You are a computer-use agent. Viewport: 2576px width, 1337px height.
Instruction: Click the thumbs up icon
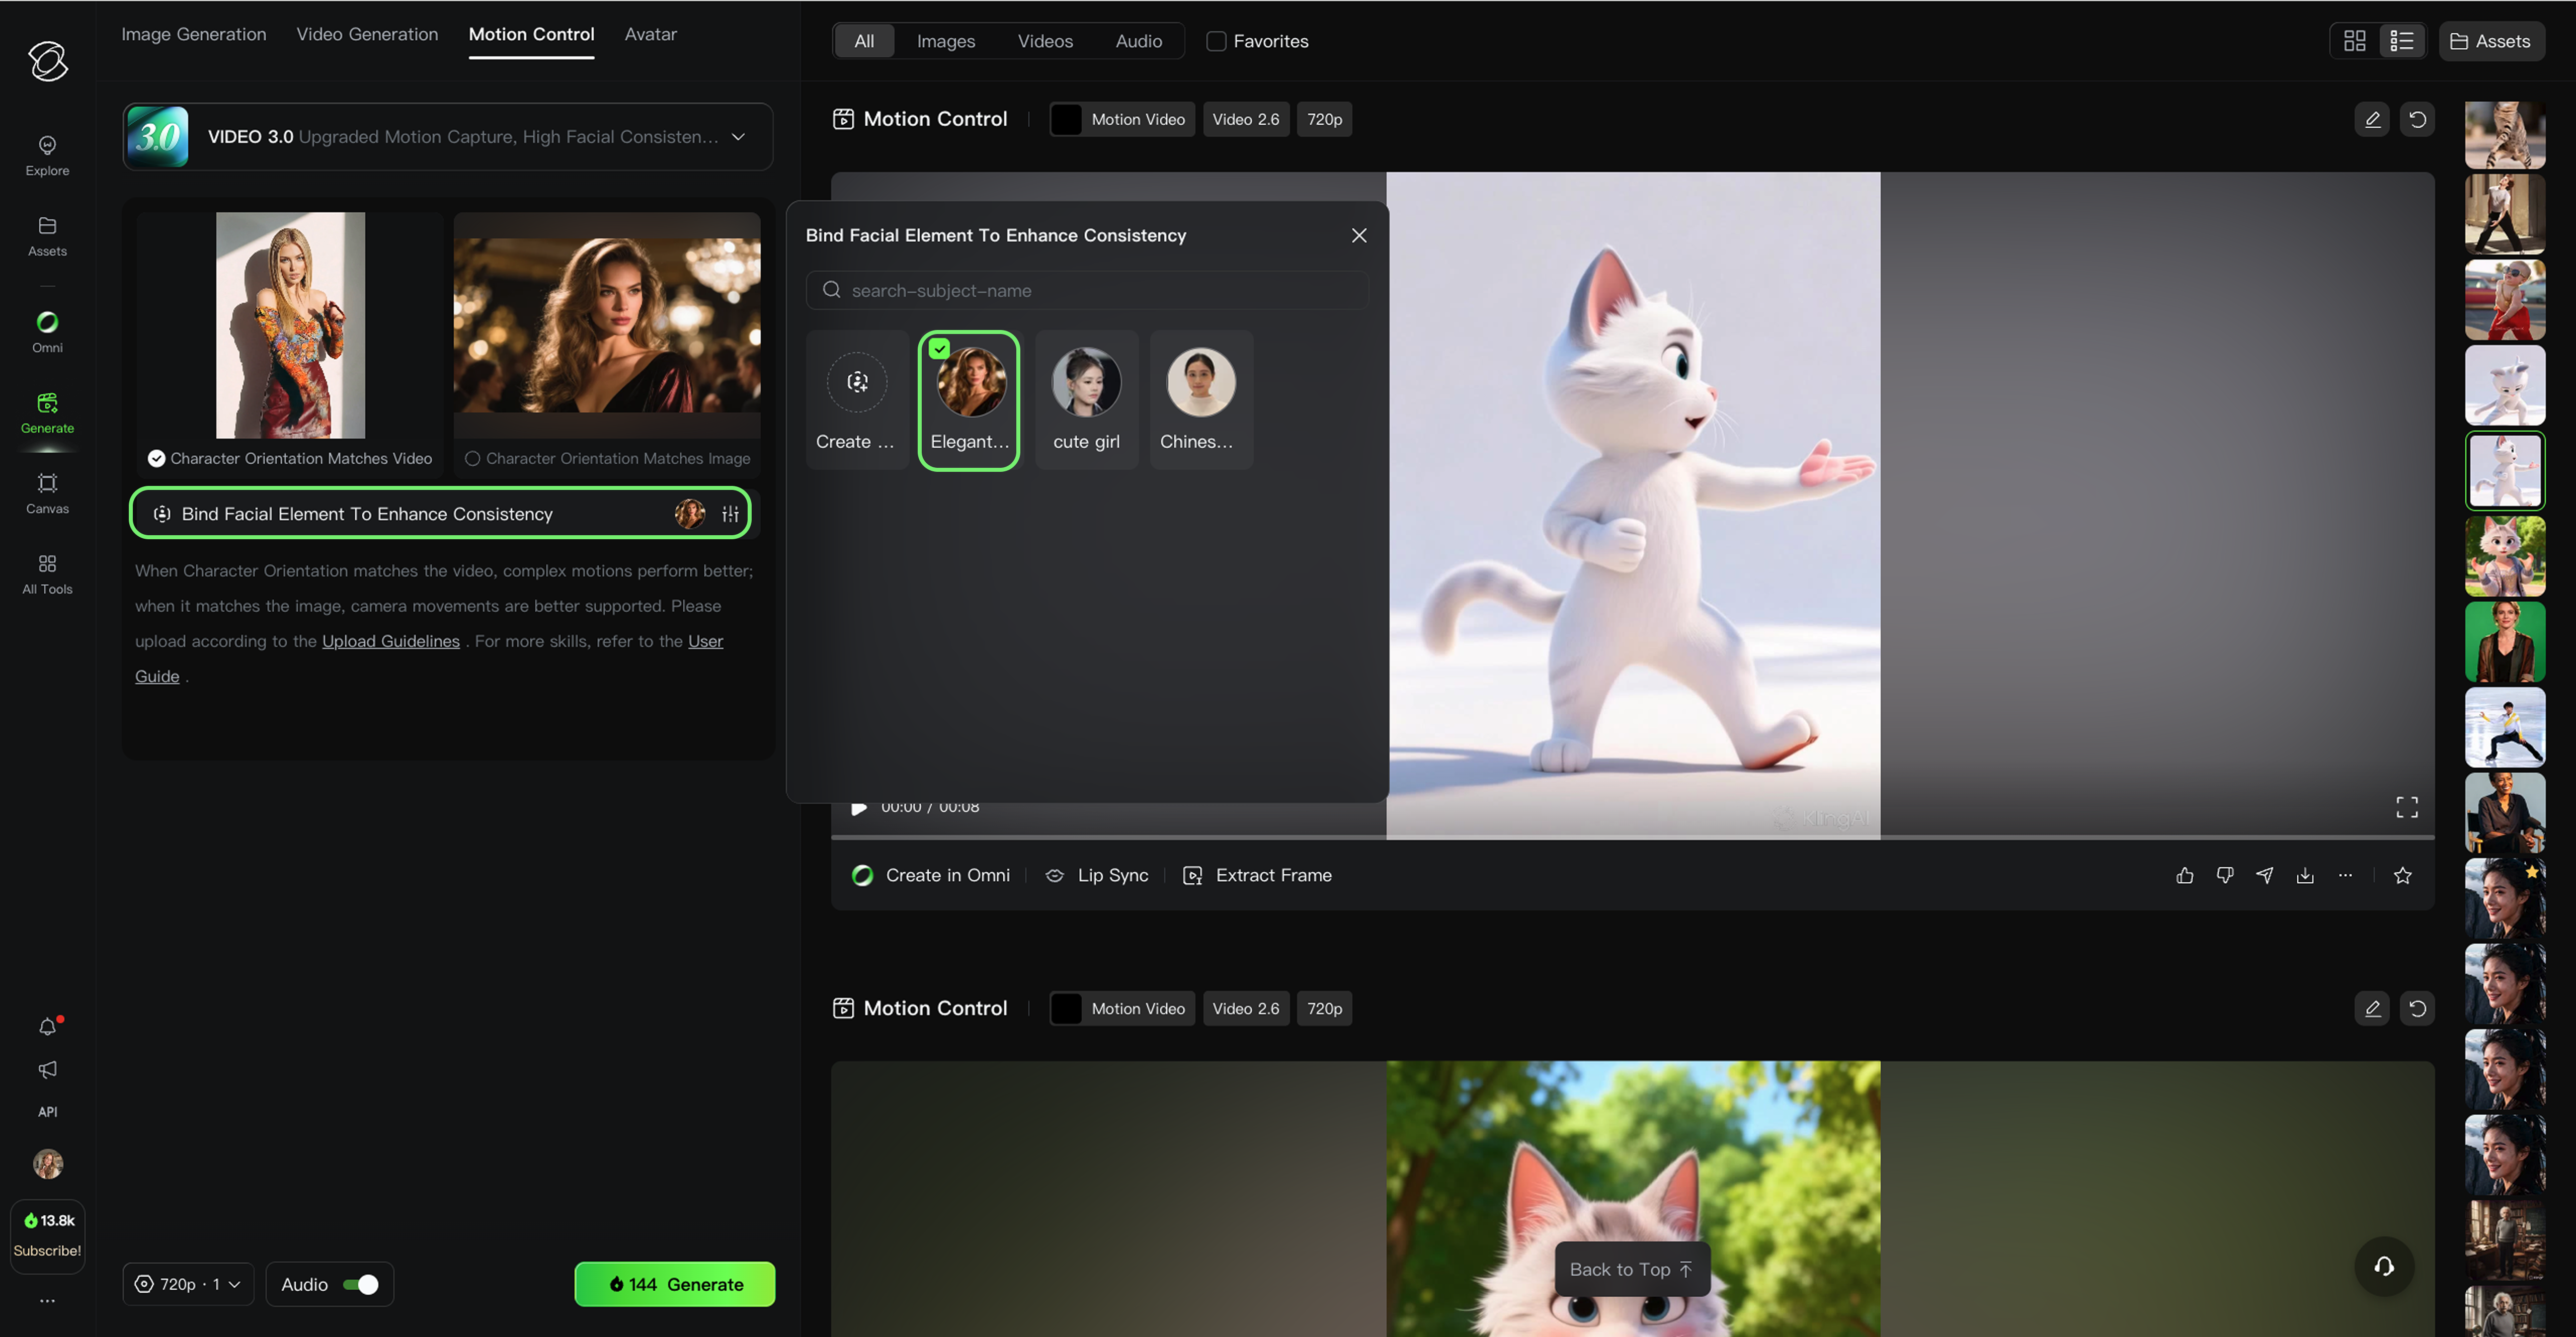[2184, 875]
